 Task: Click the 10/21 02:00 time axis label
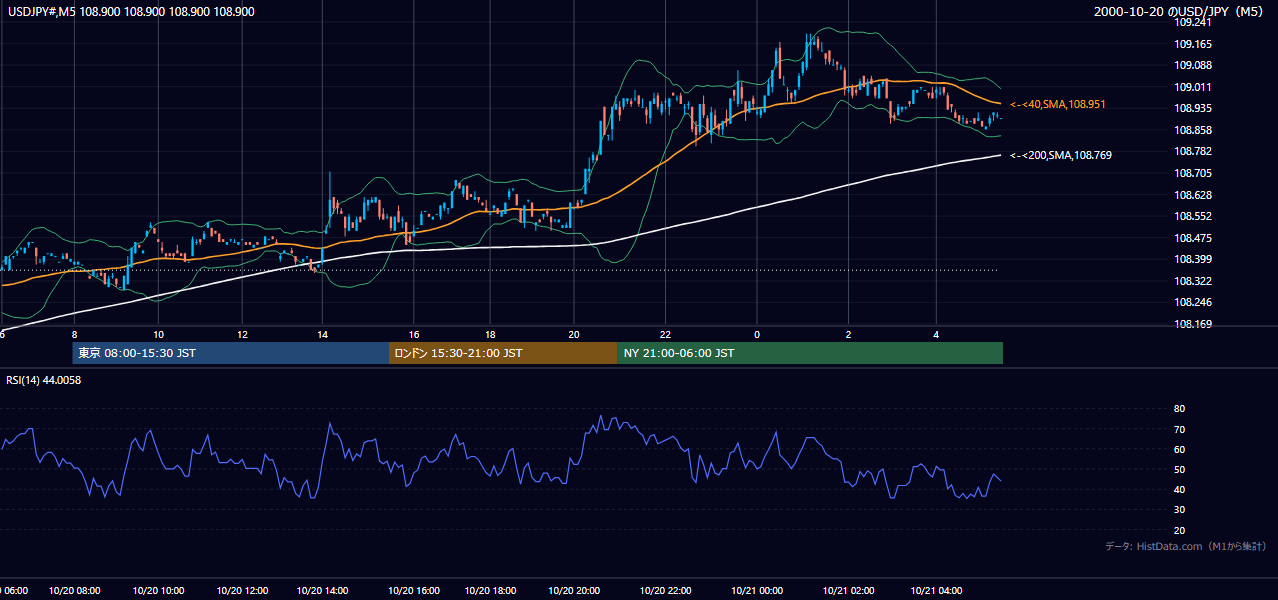(848, 591)
